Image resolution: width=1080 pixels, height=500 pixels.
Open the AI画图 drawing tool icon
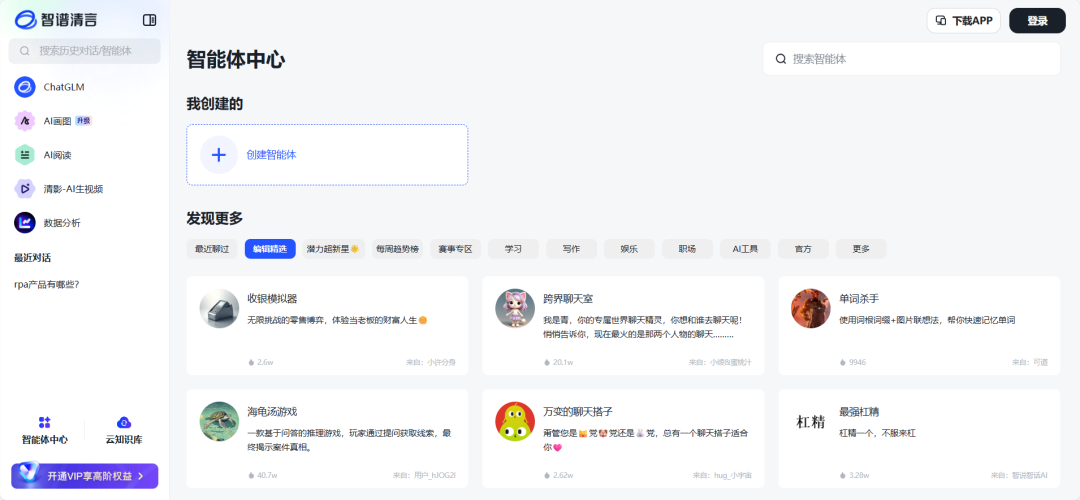tap(25, 121)
